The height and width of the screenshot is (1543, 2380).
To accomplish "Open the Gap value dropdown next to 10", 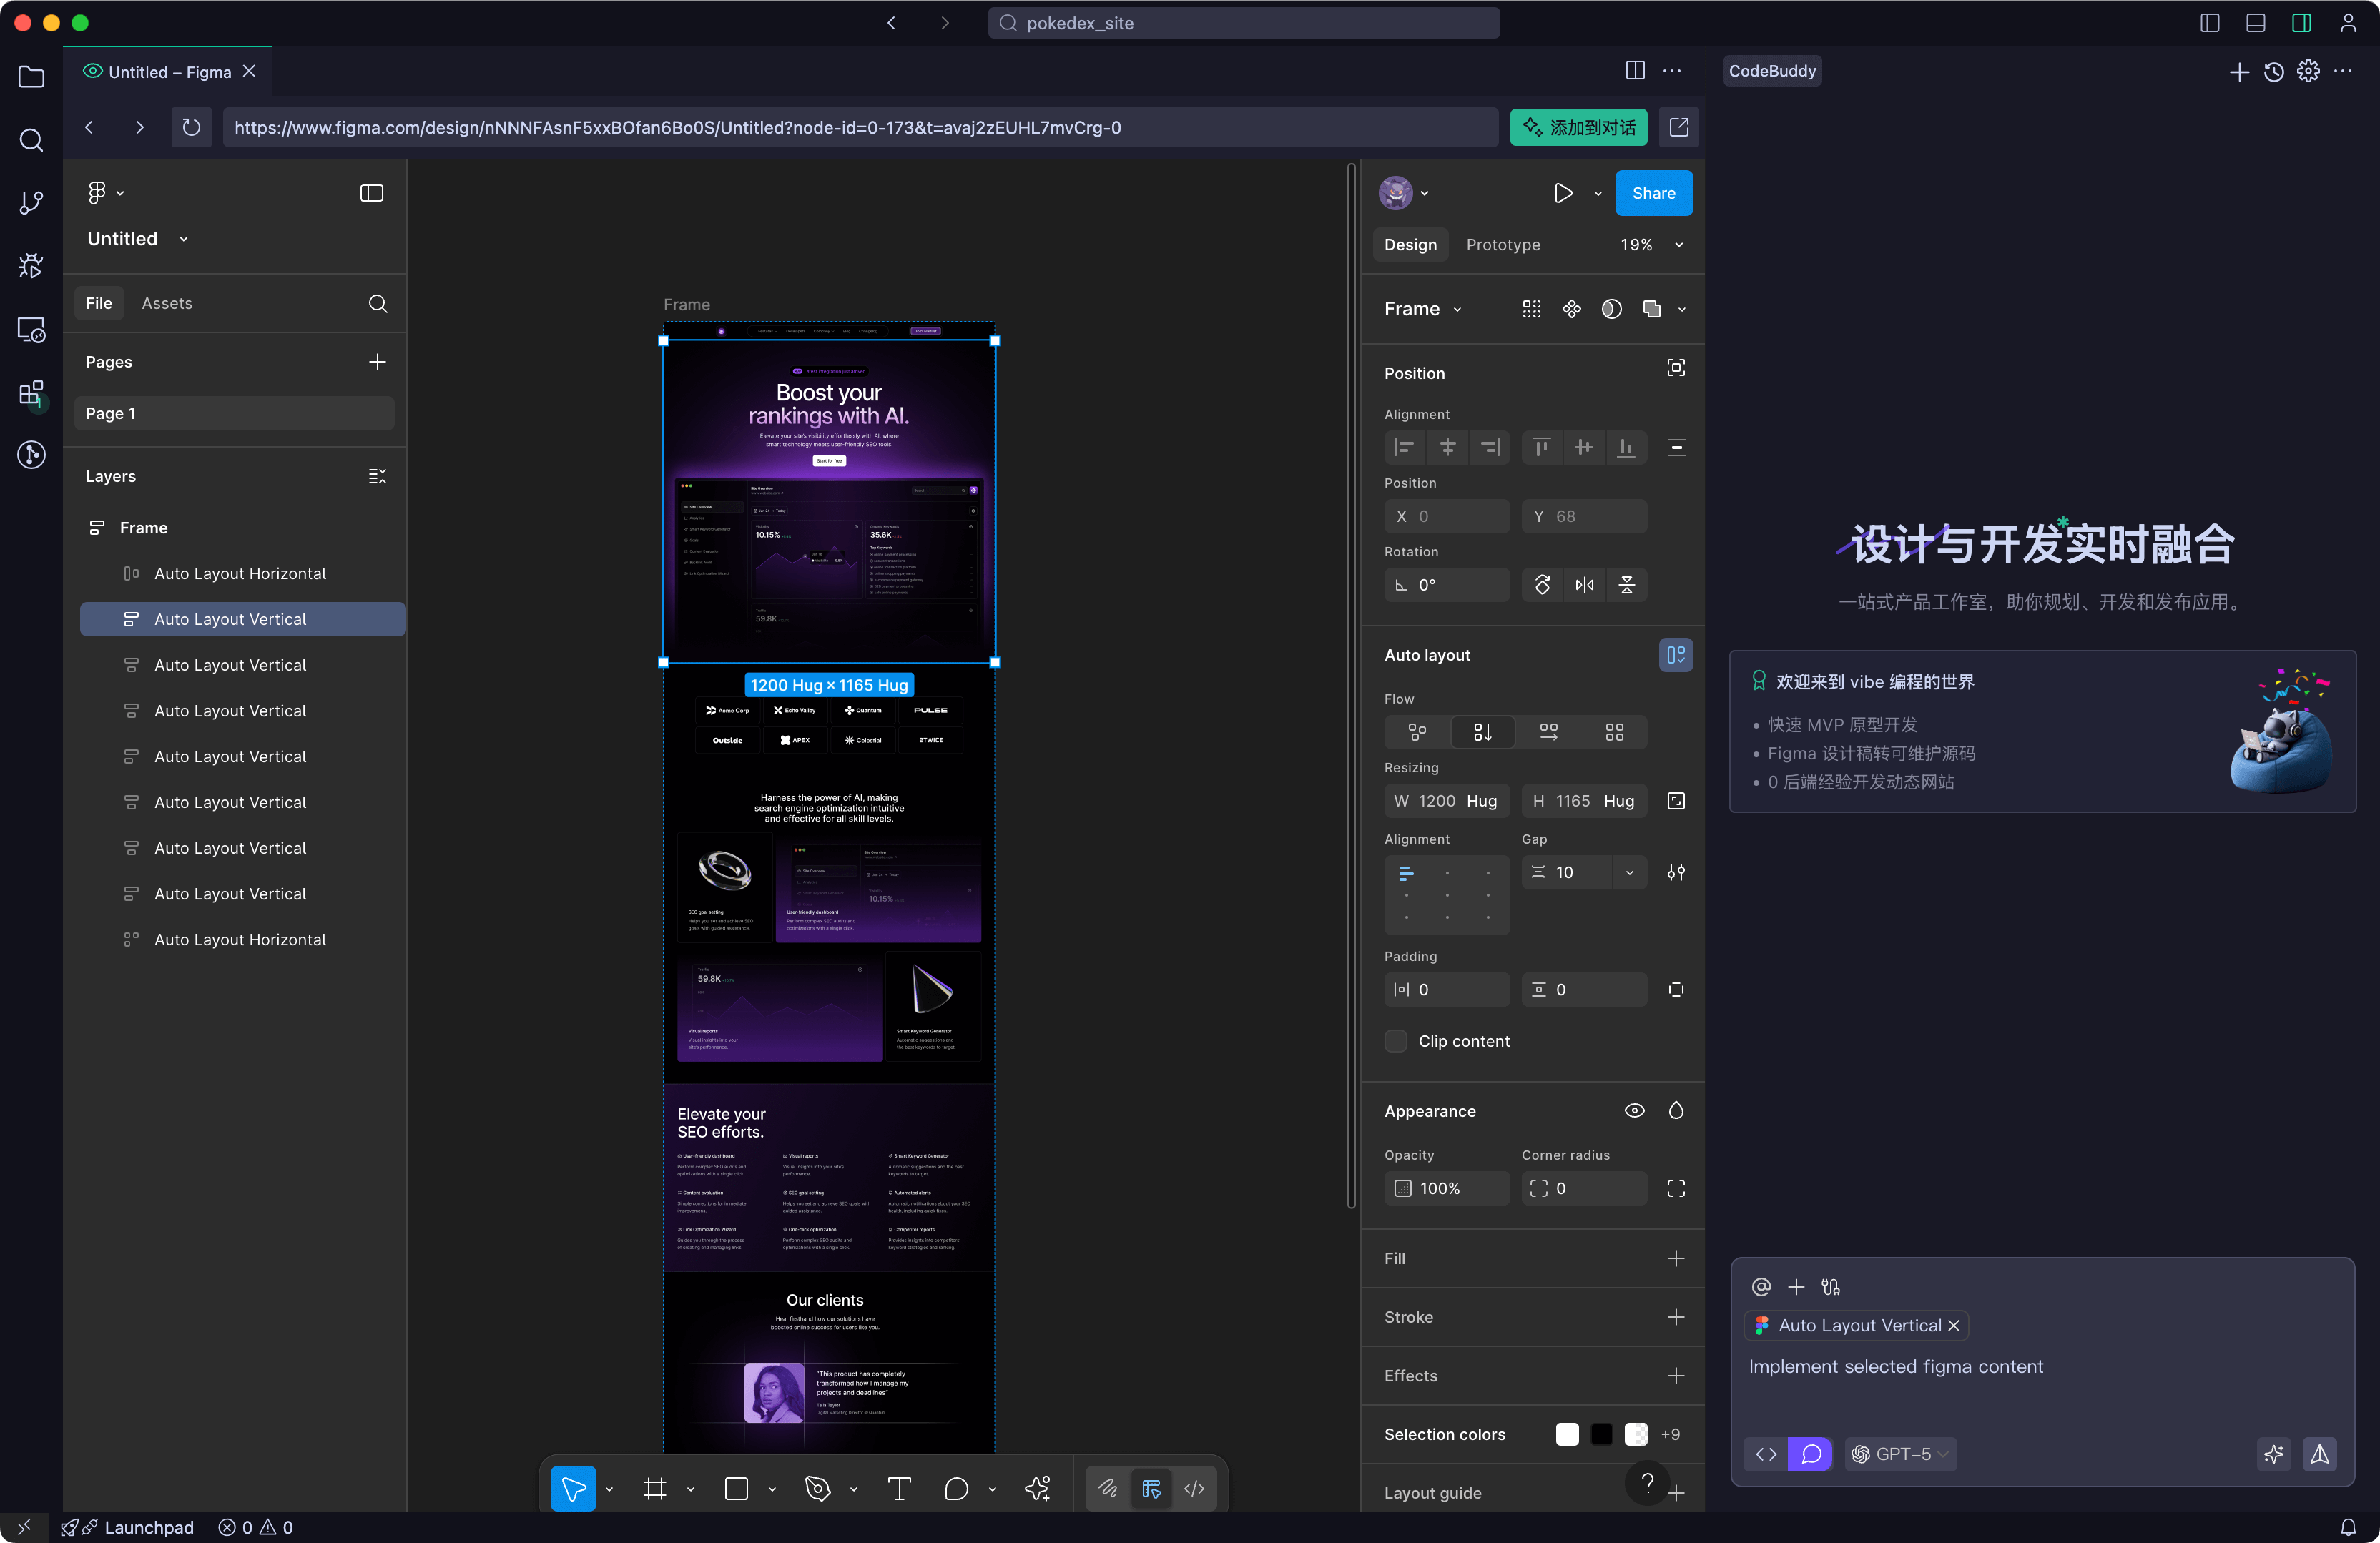I will coord(1629,872).
